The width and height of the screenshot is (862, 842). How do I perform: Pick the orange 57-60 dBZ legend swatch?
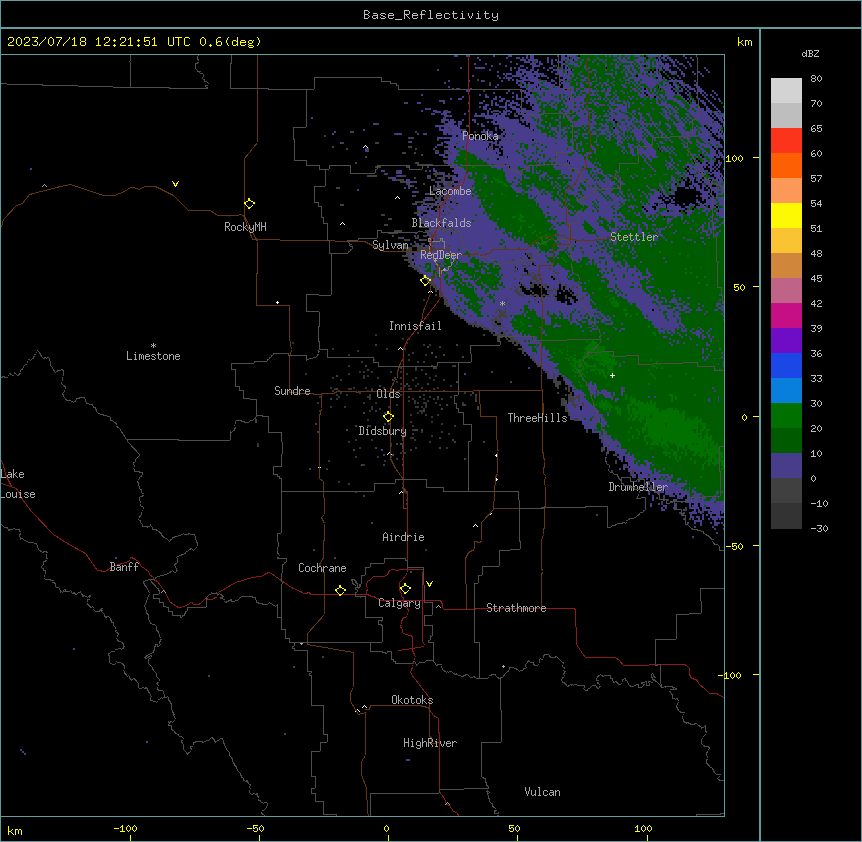coord(786,166)
